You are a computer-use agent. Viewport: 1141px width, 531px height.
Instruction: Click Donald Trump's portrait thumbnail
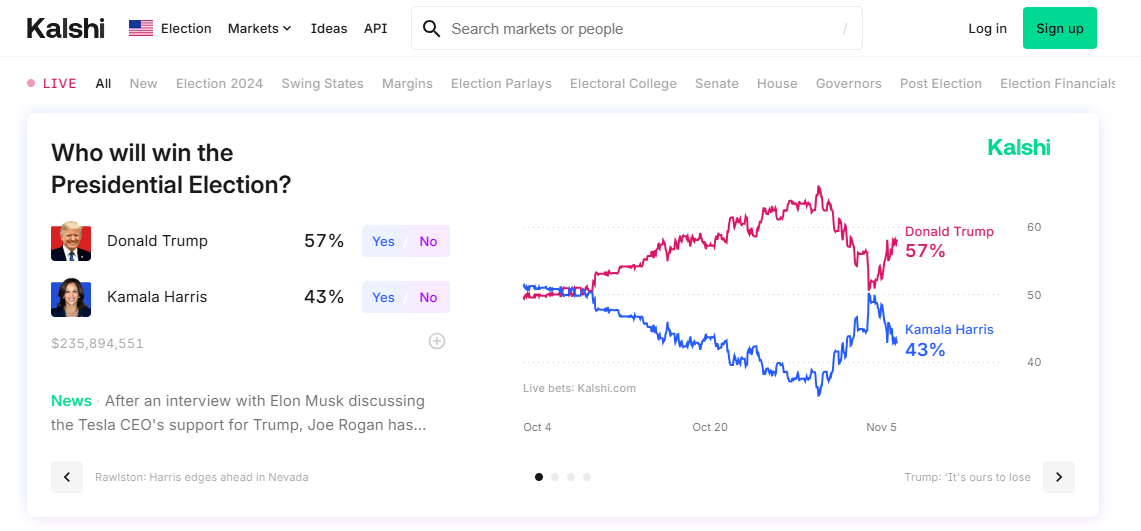pyautogui.click(x=71, y=241)
